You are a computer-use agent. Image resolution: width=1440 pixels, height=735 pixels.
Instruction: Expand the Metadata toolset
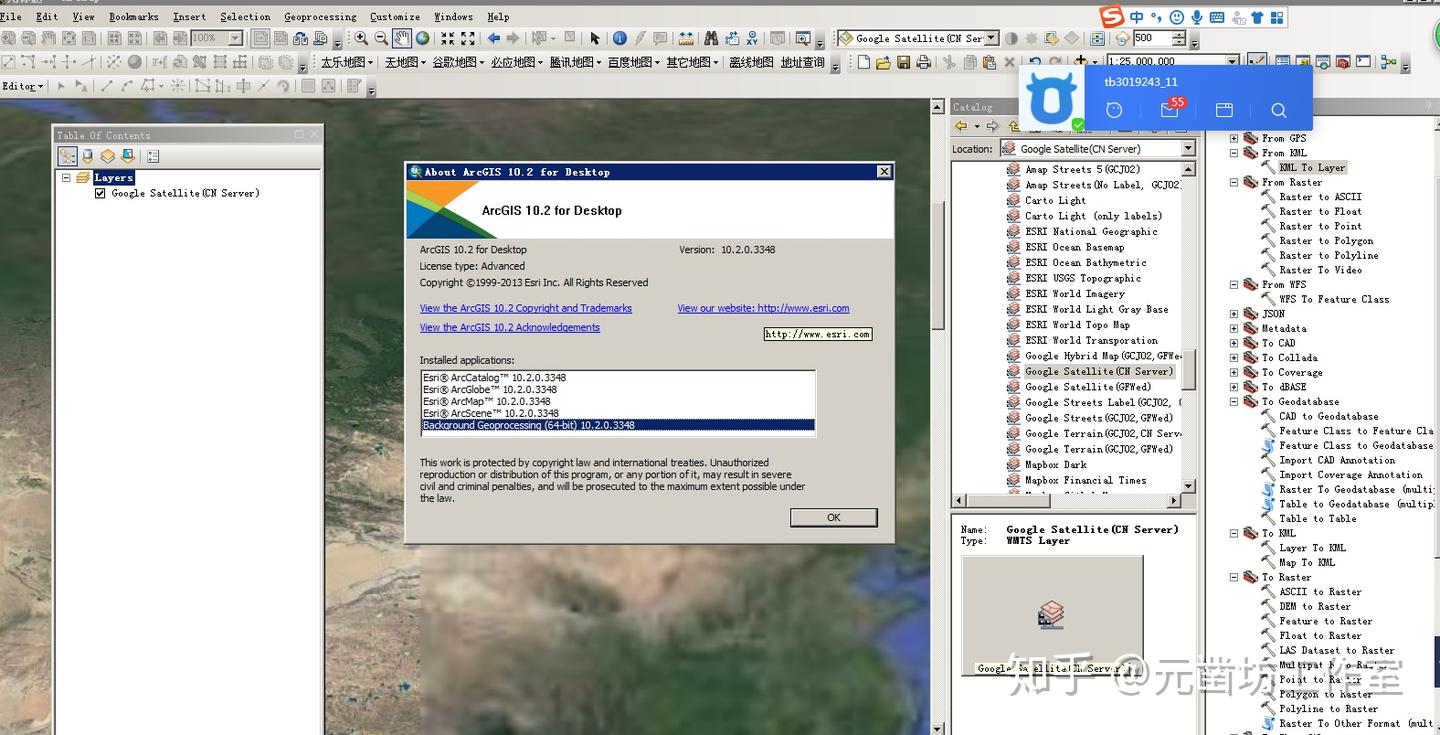point(1234,328)
